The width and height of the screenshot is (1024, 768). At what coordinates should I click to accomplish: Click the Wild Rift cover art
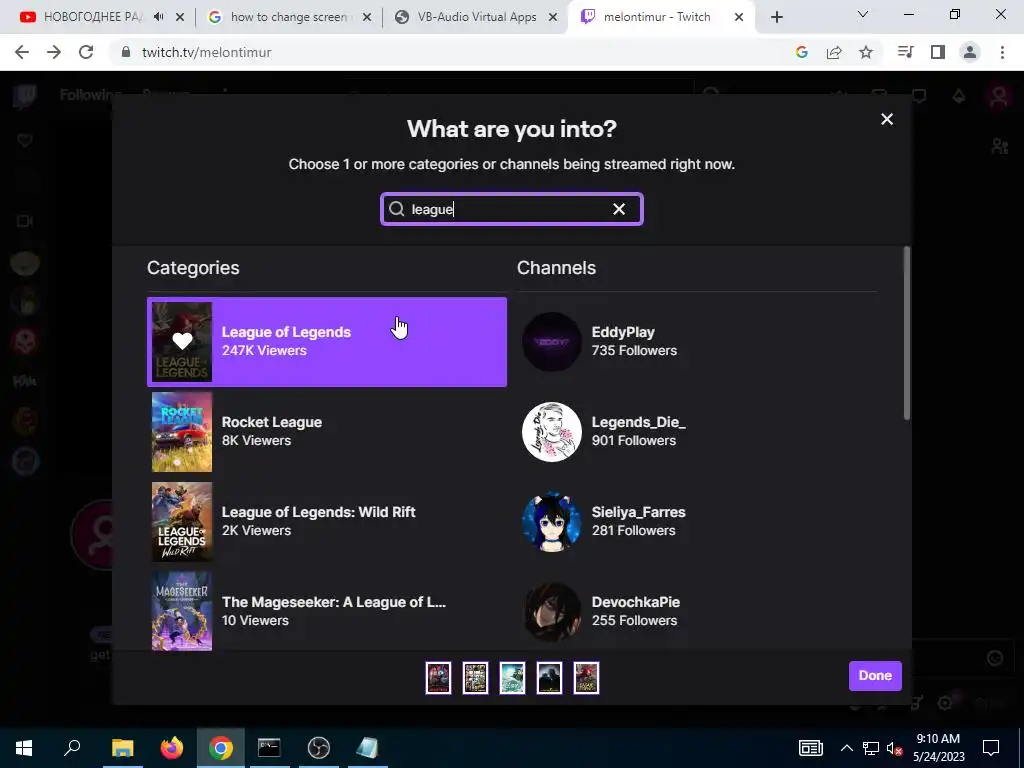[182, 522]
